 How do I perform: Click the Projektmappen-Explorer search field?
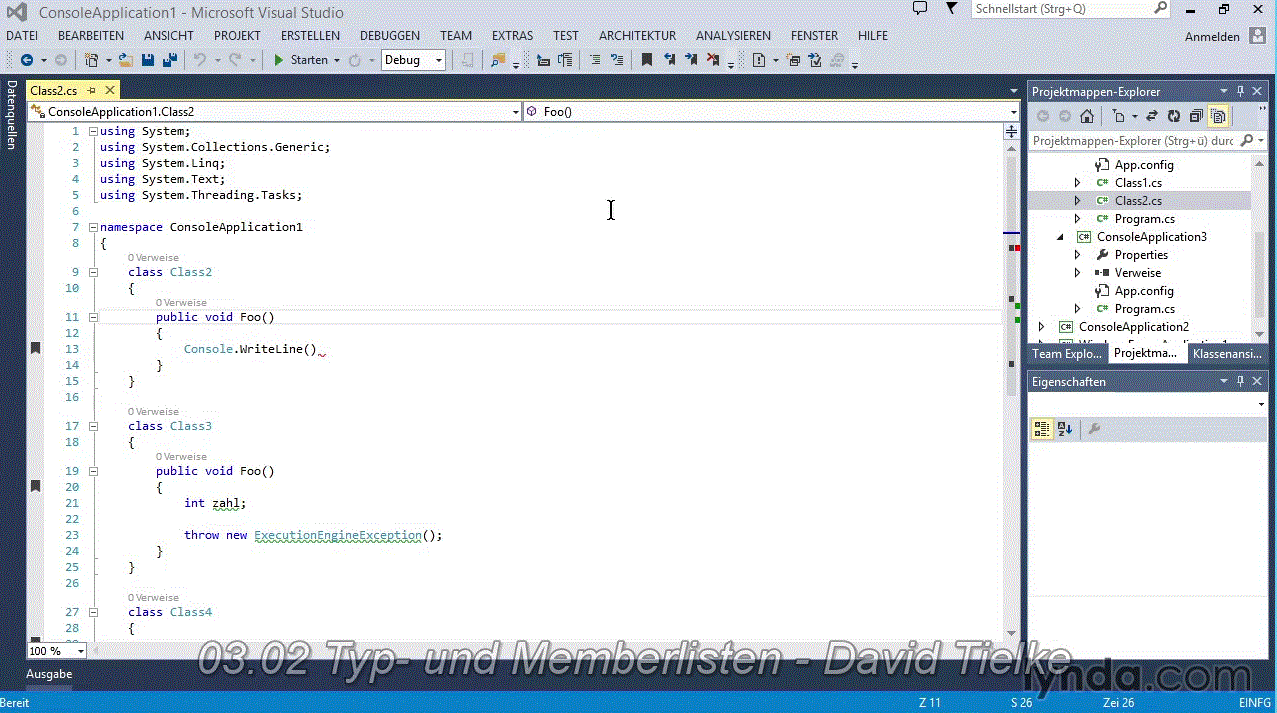click(x=1148, y=141)
